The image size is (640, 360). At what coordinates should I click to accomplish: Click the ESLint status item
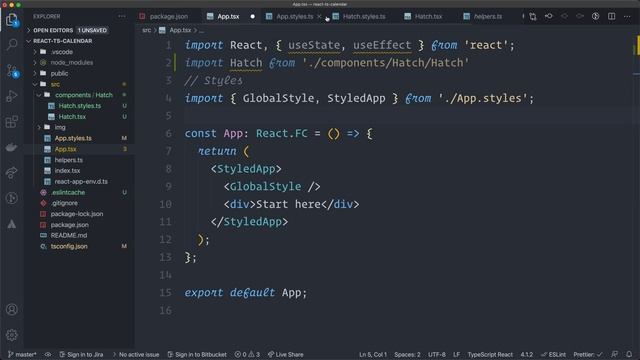coord(553,355)
